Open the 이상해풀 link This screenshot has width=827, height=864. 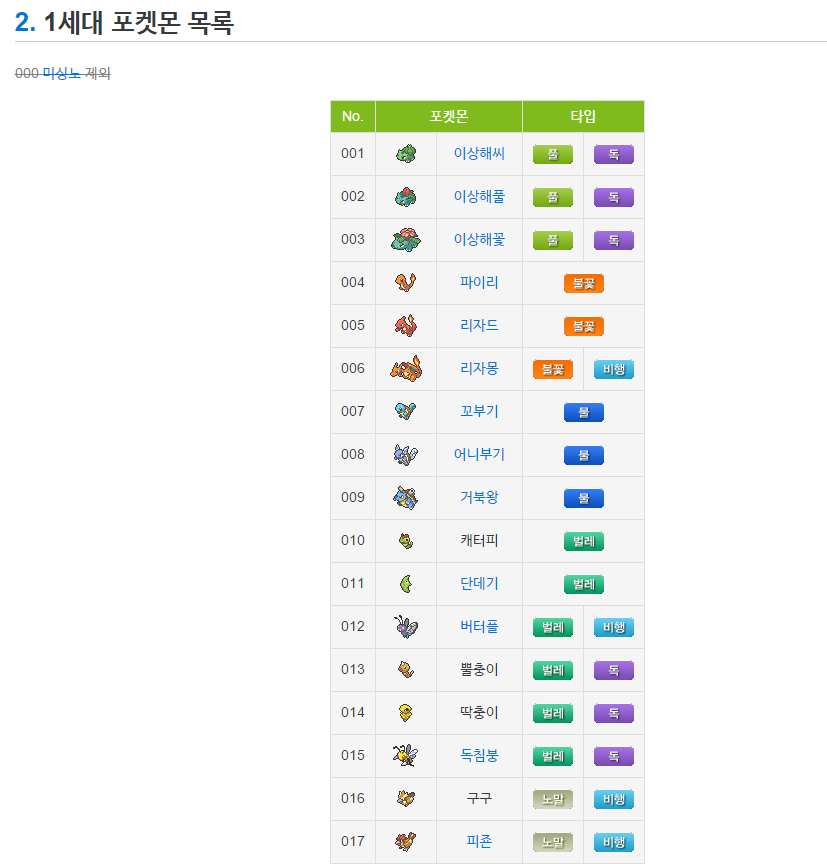[x=479, y=196]
